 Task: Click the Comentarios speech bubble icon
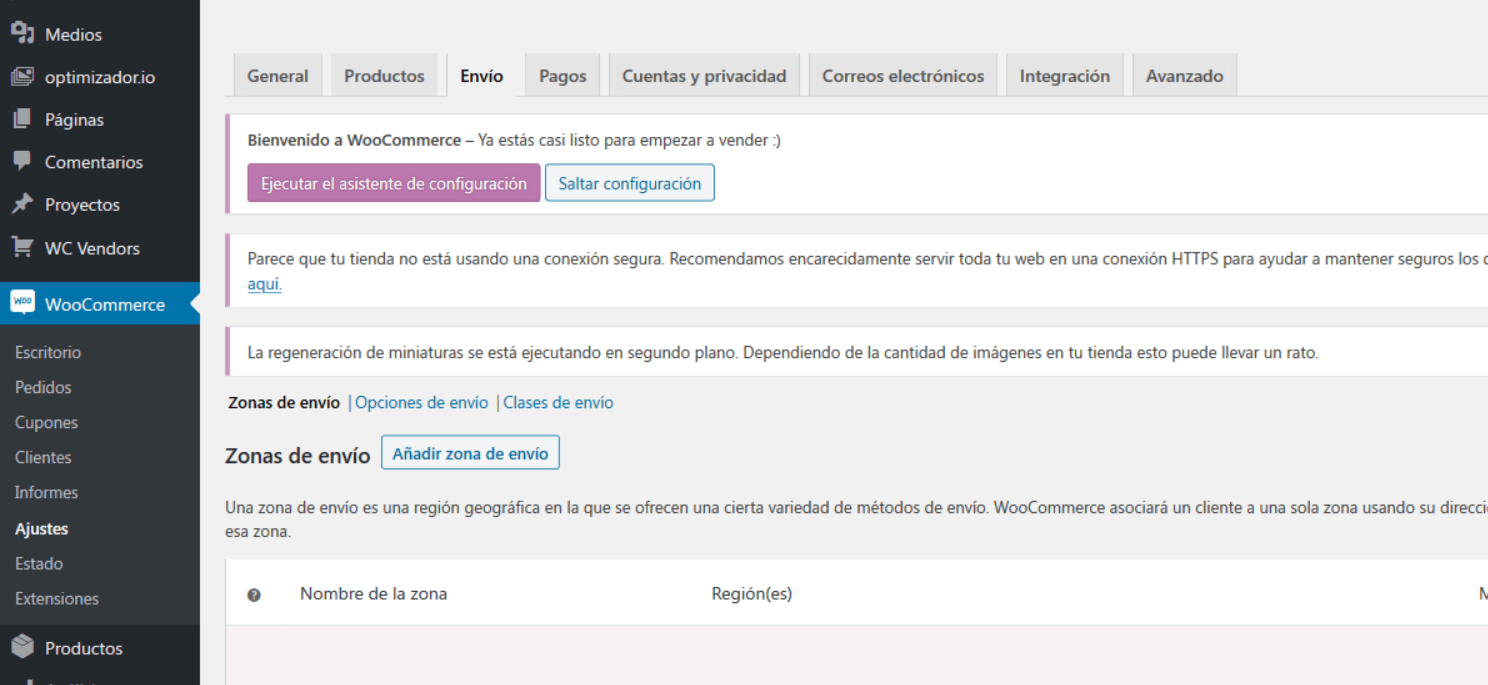point(22,161)
